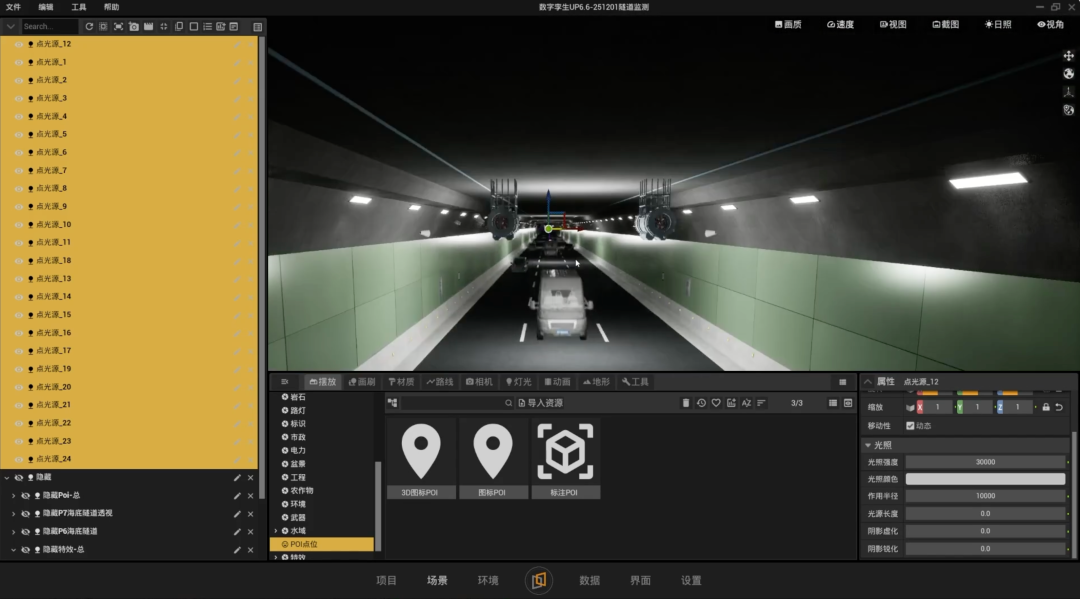The width and height of the screenshot is (1080, 599).
Task: Expand the 隐藏P7海底隧道透视 tree item
Action: 13,514
